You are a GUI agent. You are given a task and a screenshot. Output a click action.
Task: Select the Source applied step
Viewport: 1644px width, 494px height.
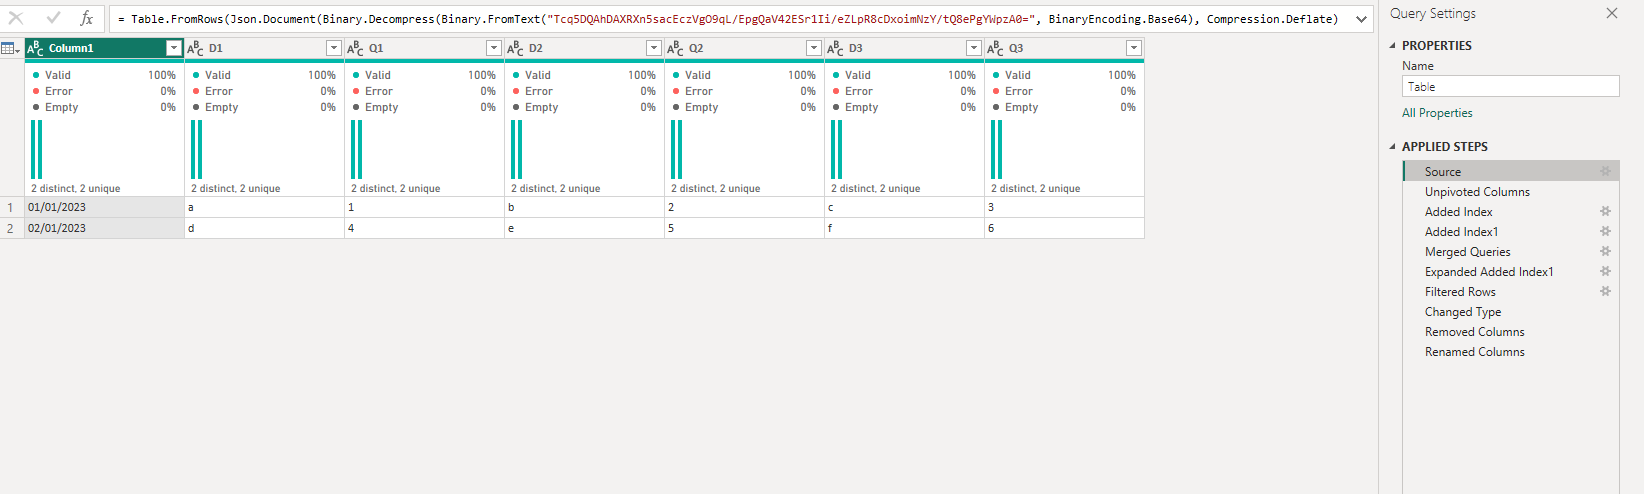[1510, 171]
